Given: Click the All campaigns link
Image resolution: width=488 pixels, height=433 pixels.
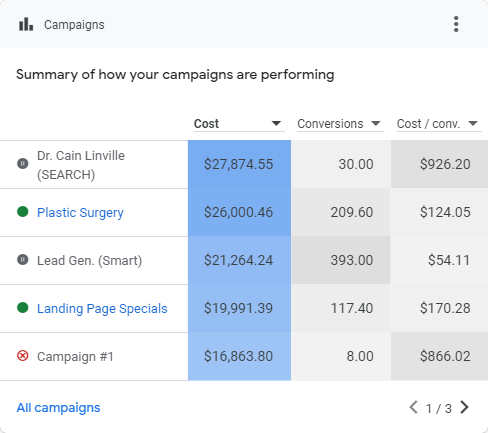Looking at the screenshot, I should tap(58, 408).
